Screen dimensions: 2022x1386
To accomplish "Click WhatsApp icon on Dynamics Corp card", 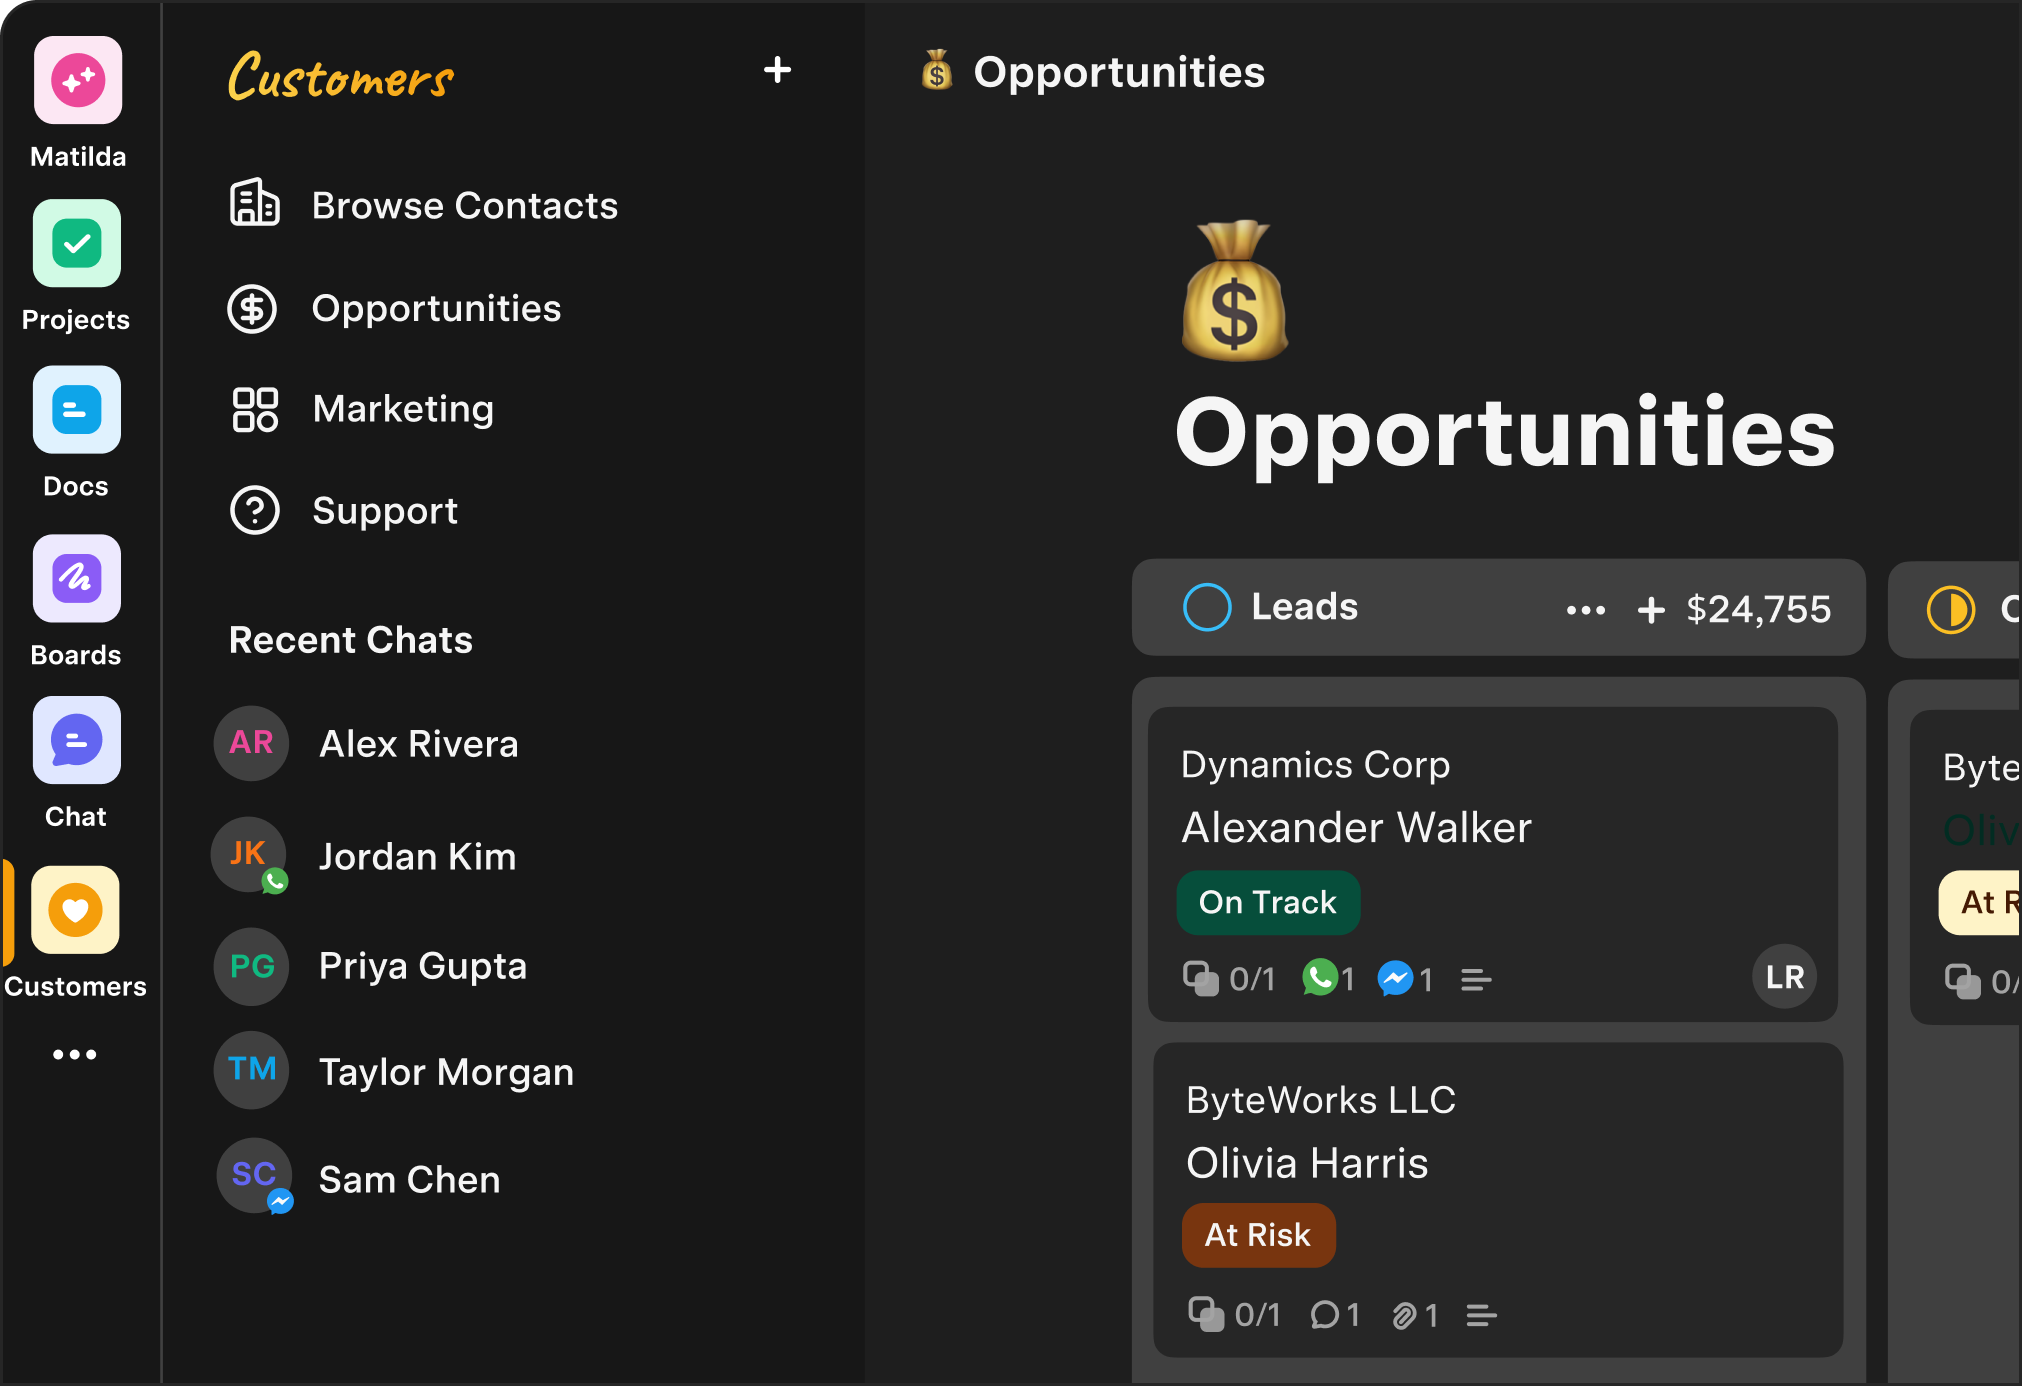I will [1320, 977].
